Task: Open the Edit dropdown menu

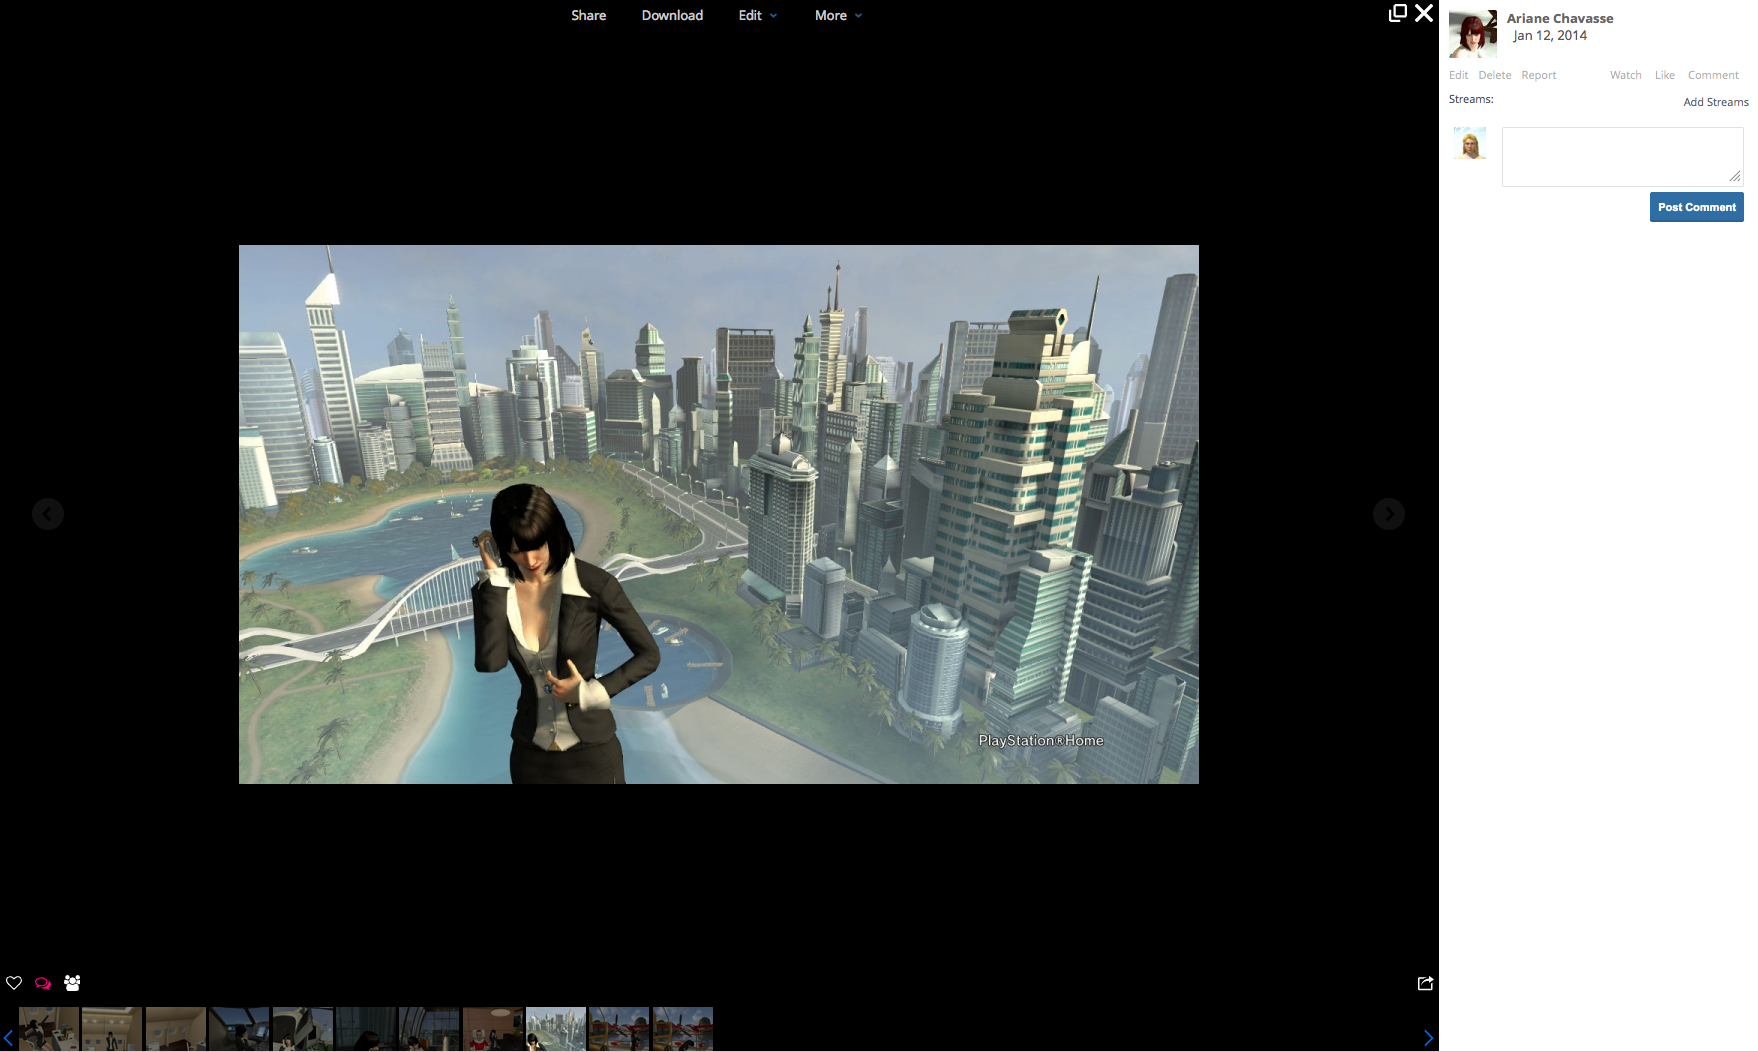Action: 758,15
